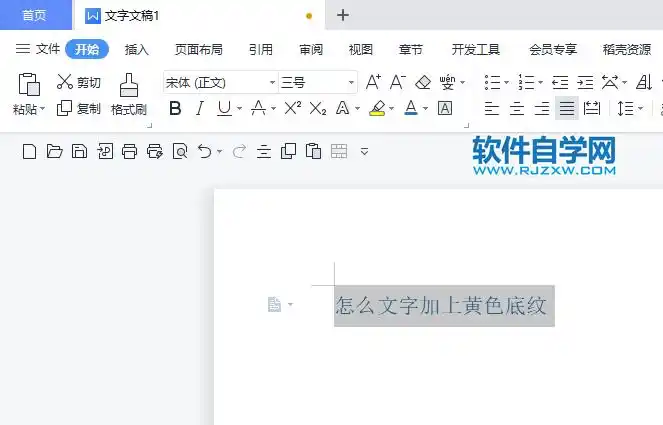This screenshot has height=425, width=663.
Task: Align text left
Action: (492, 109)
